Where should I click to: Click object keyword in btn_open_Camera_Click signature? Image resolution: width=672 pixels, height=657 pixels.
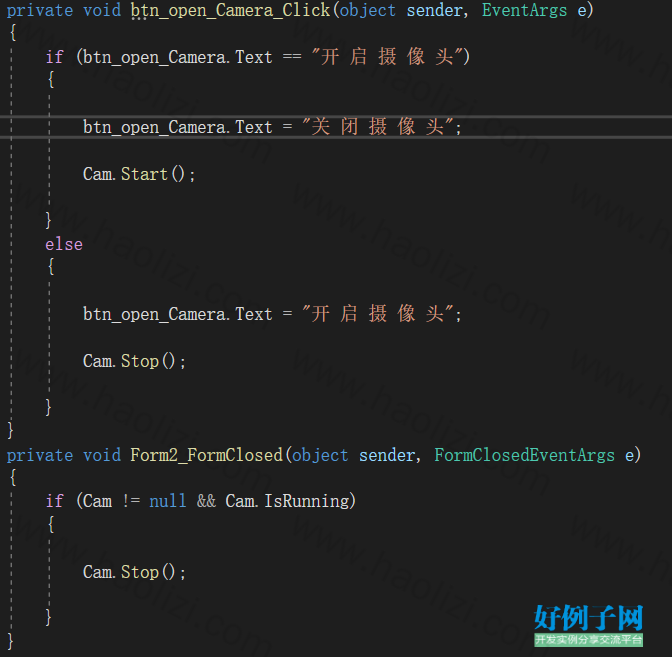pyautogui.click(x=368, y=10)
